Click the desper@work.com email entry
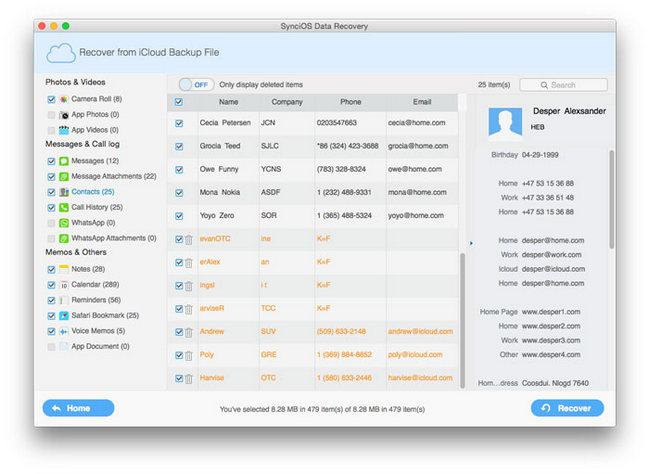 coord(551,255)
